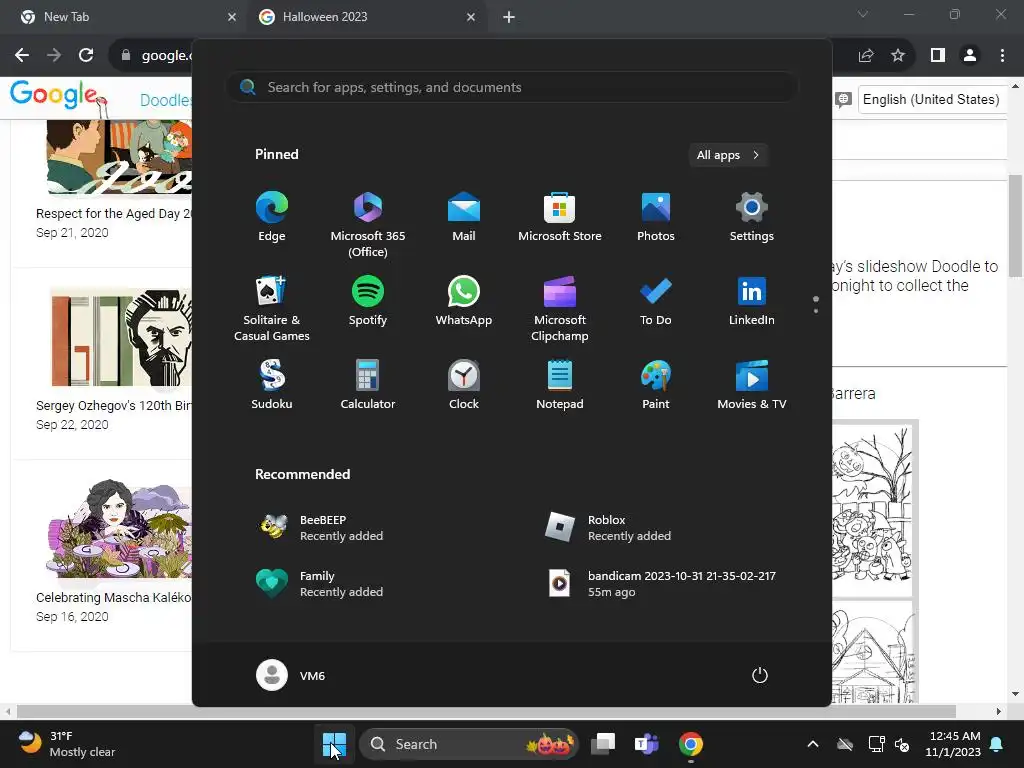Open Chrome tab search dropdown
The image size is (1024, 768).
coord(863,14)
